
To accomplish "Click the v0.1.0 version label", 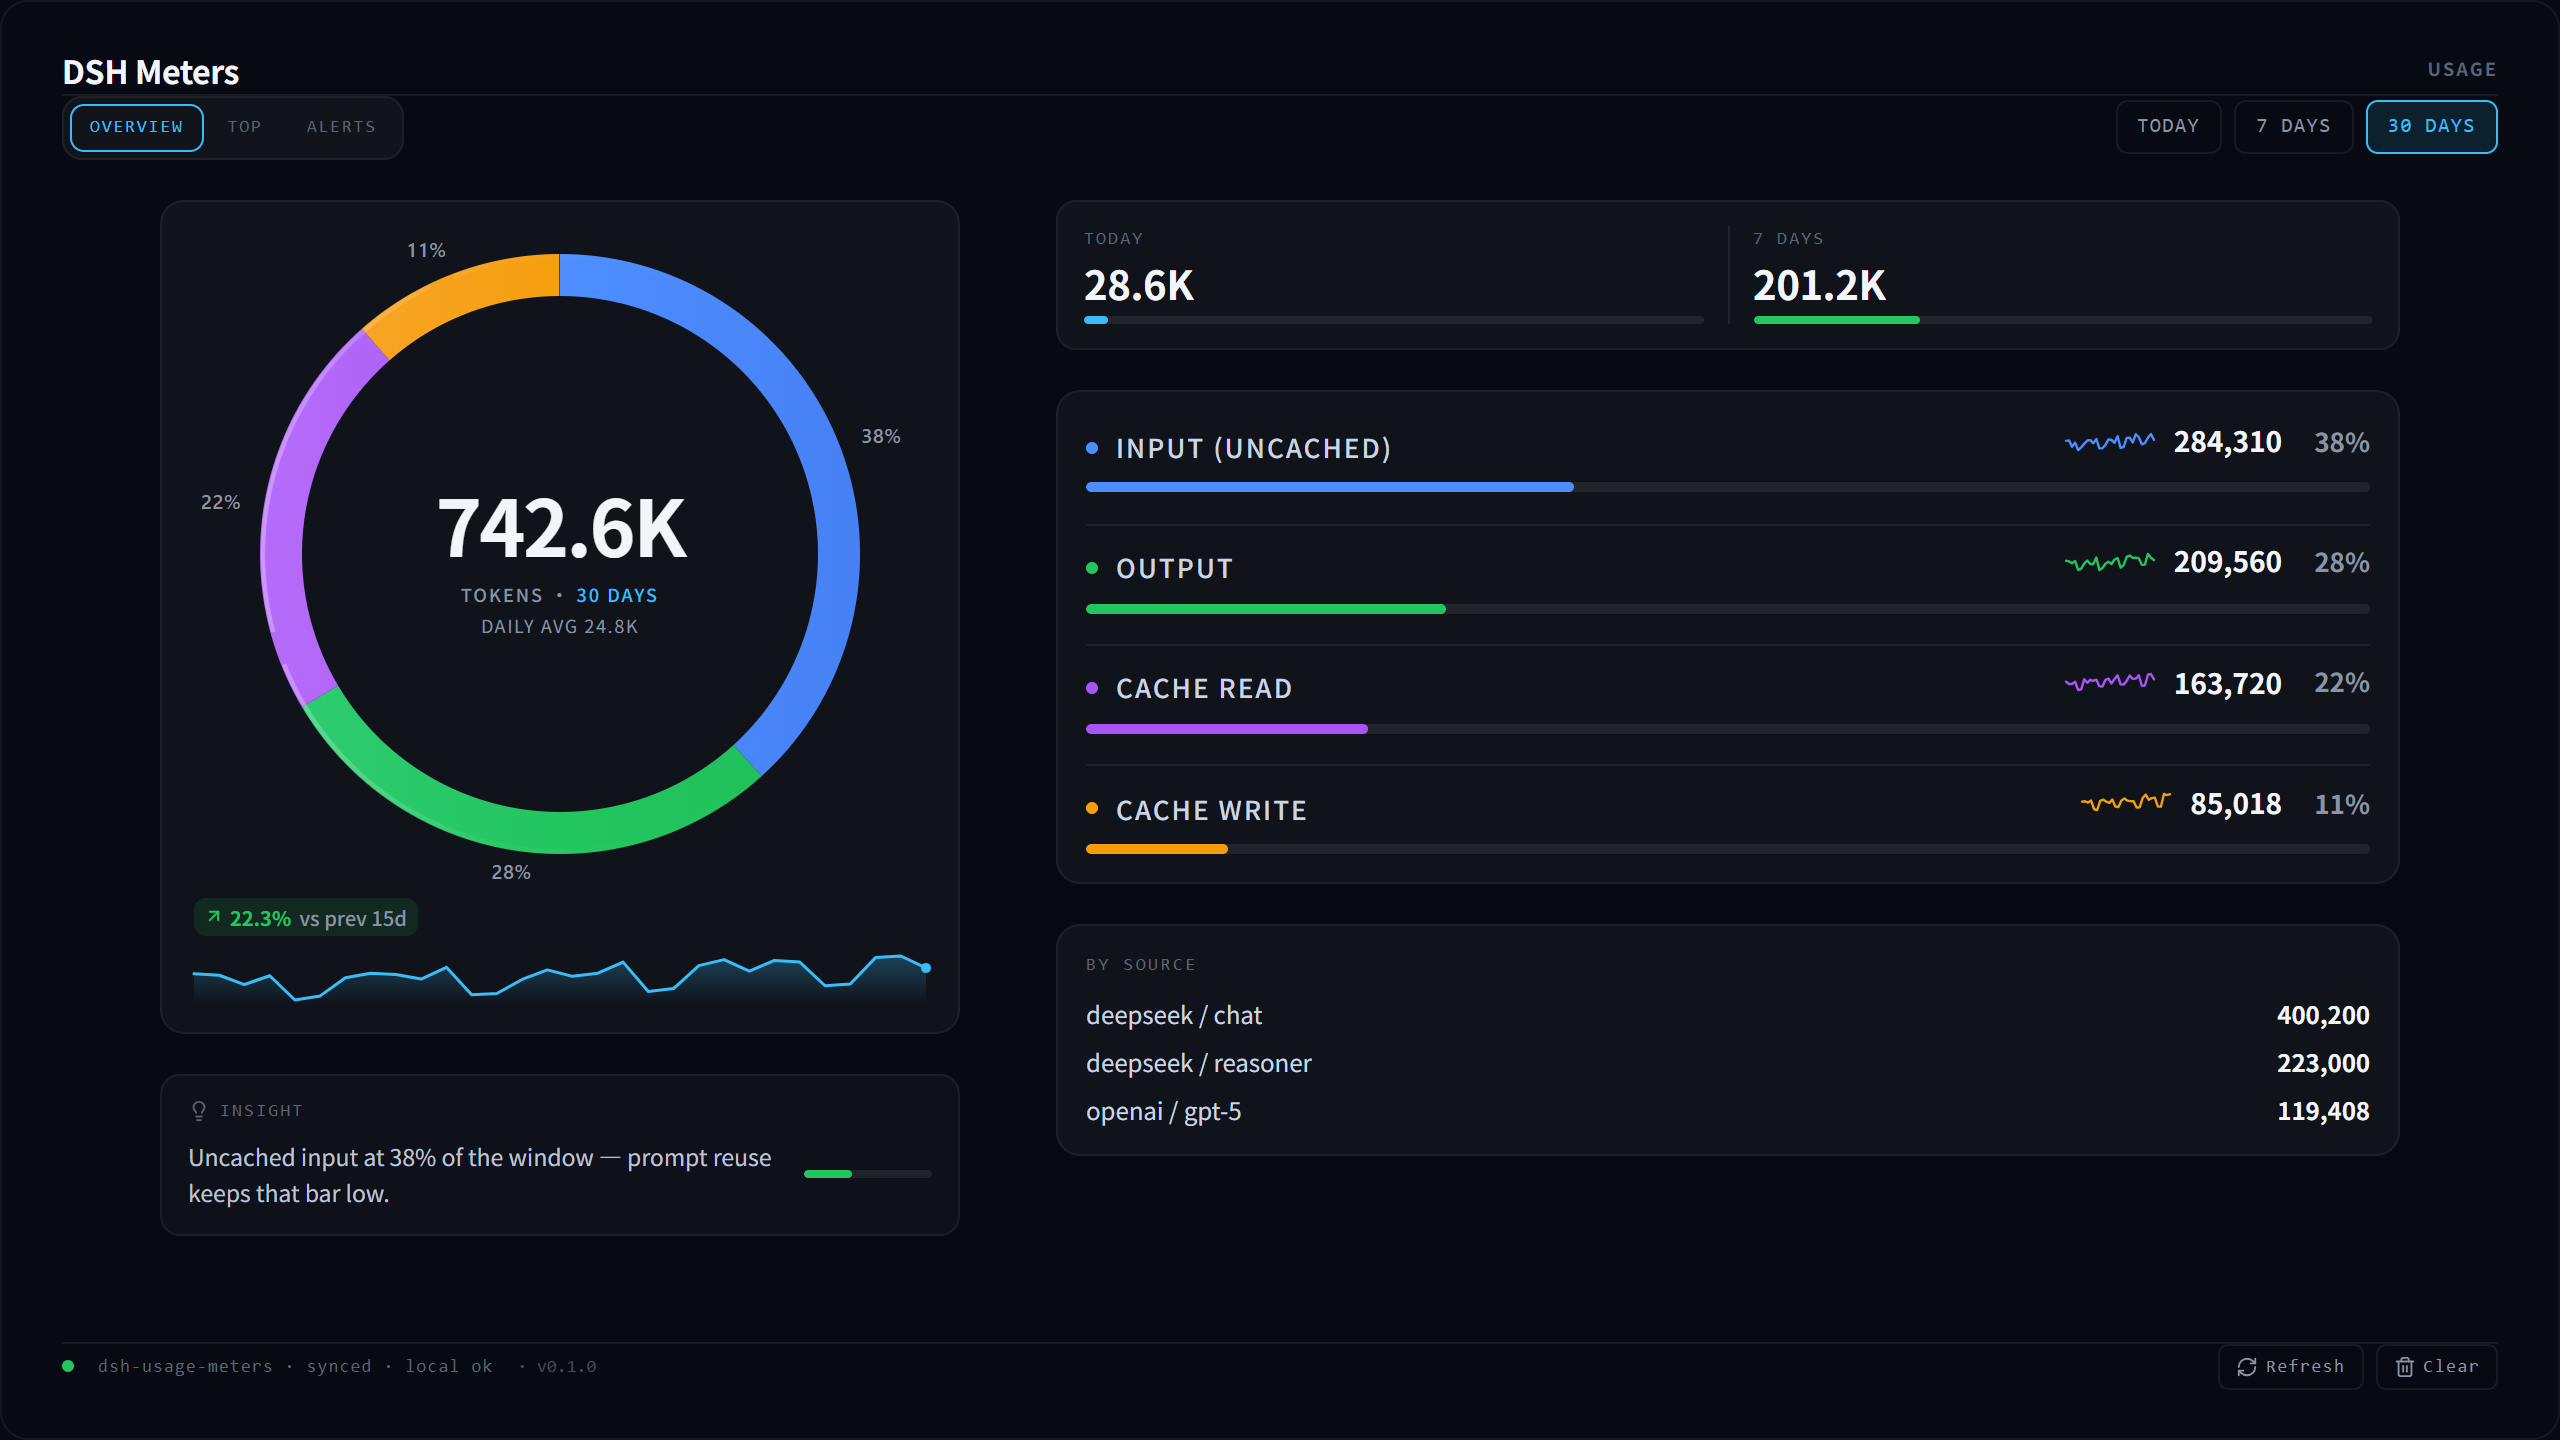I will 566,1366.
